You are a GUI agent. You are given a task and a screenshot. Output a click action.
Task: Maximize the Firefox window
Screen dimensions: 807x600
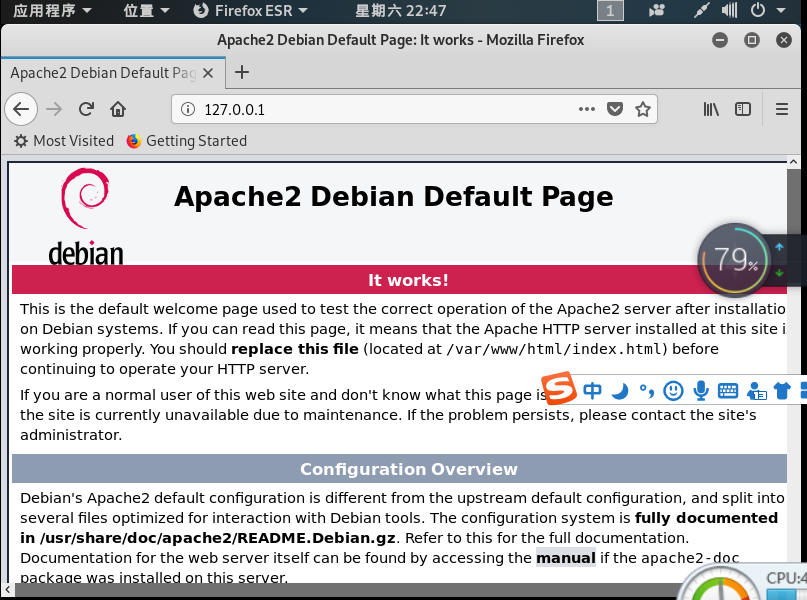pyautogui.click(x=751, y=40)
